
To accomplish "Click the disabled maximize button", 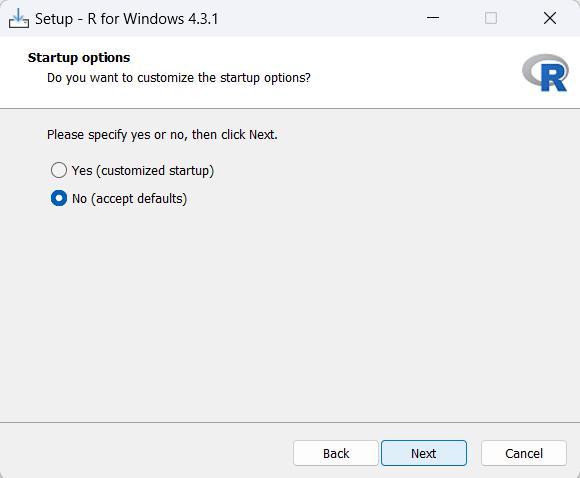I will click(491, 18).
